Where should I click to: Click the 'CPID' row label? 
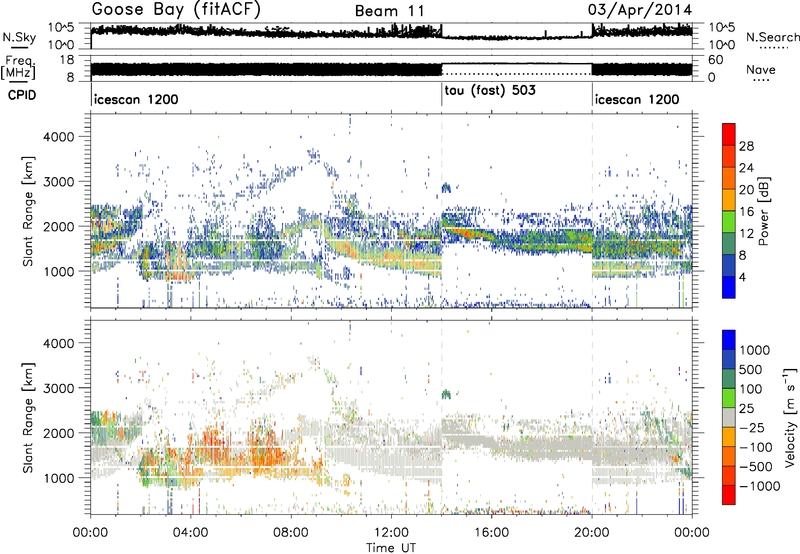click(x=22, y=95)
